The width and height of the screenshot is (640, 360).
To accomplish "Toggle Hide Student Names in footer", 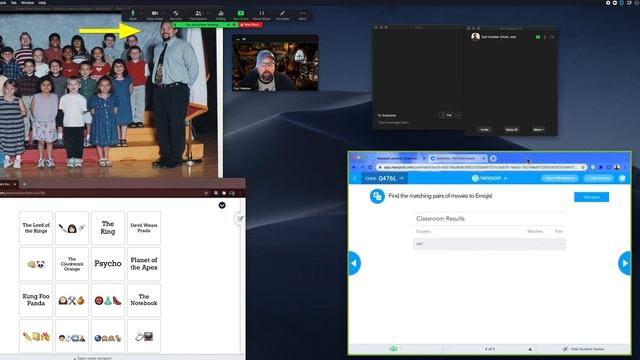I will coord(584,349).
